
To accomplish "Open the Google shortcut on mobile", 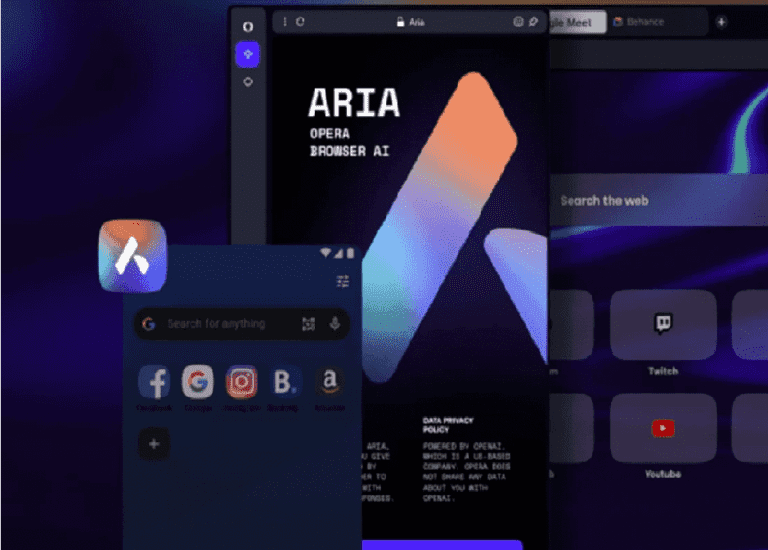I will point(198,382).
